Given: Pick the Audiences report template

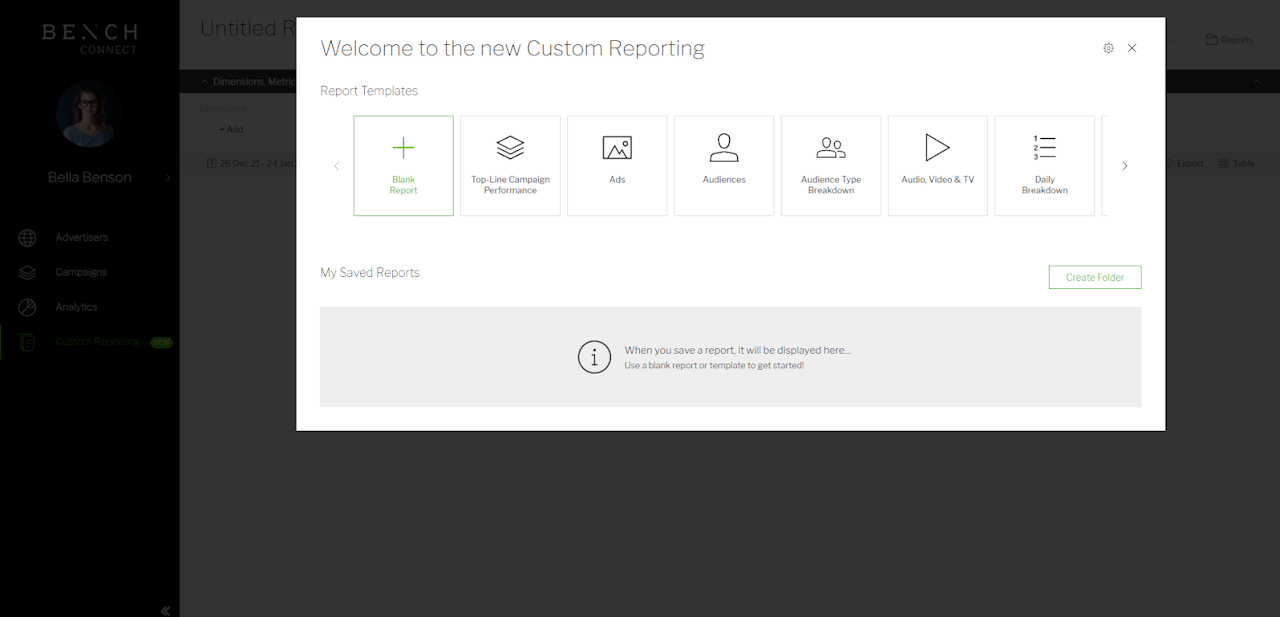Looking at the screenshot, I should 724,166.
